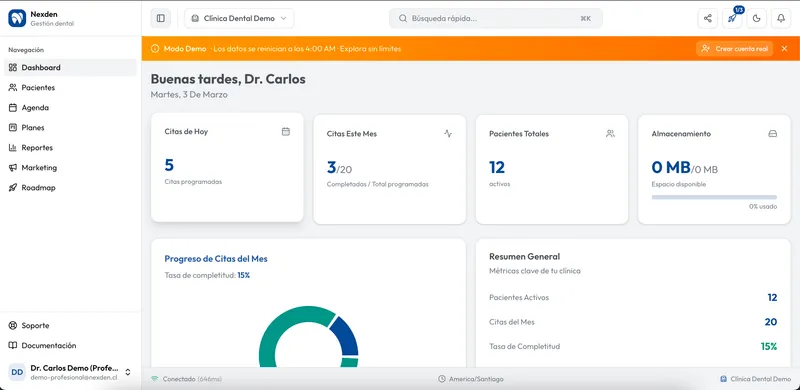Open Agenda in the sidebar
The image size is (800, 390).
click(70, 108)
